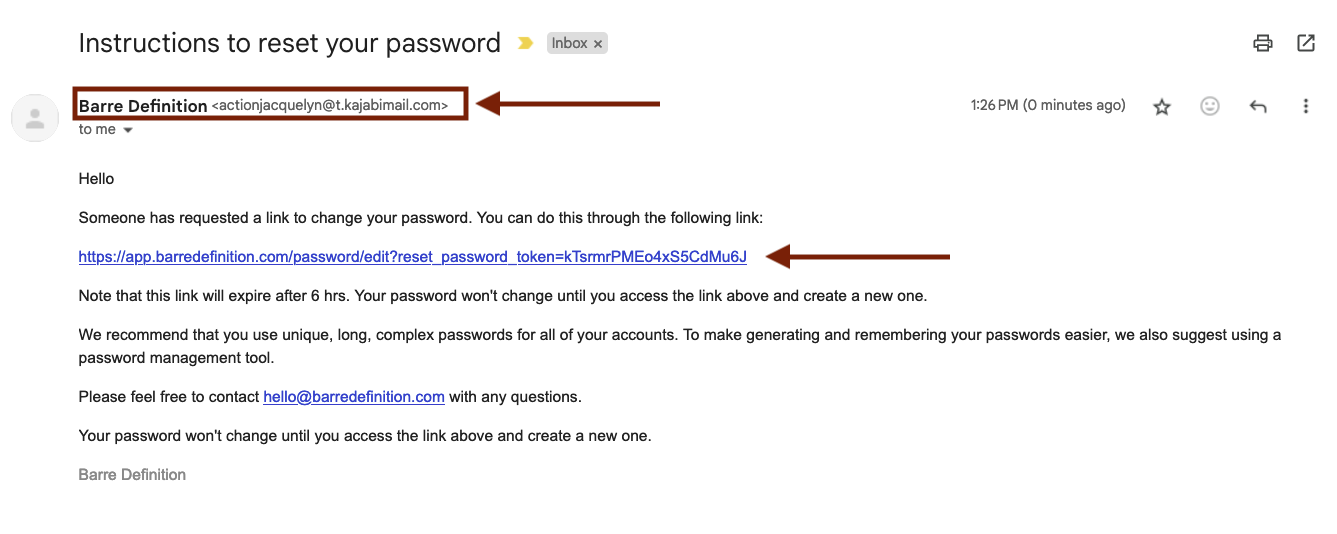Click the hello@barredefinition.com email link

[354, 397]
